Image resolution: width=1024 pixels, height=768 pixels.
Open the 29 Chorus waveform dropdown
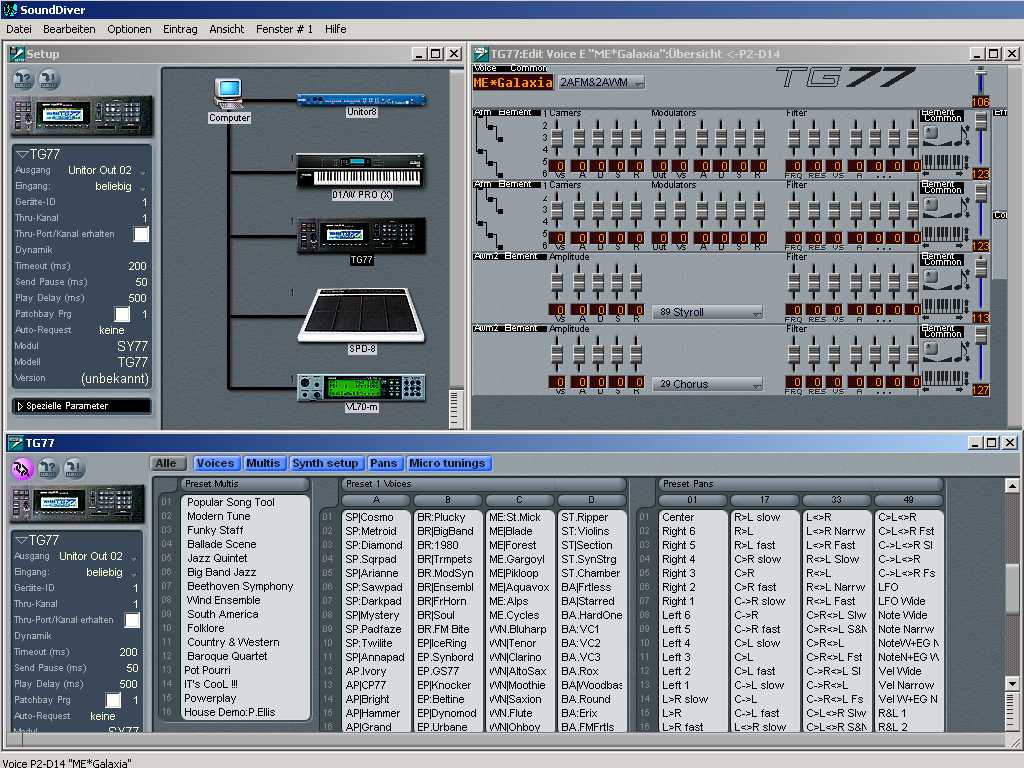click(x=708, y=384)
